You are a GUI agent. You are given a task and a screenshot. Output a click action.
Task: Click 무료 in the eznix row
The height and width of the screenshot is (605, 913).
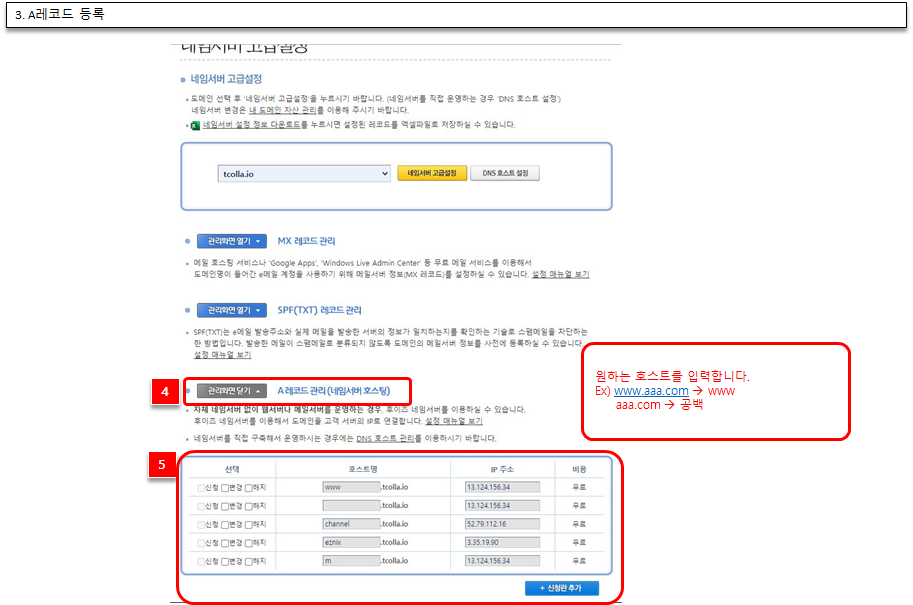pos(579,542)
